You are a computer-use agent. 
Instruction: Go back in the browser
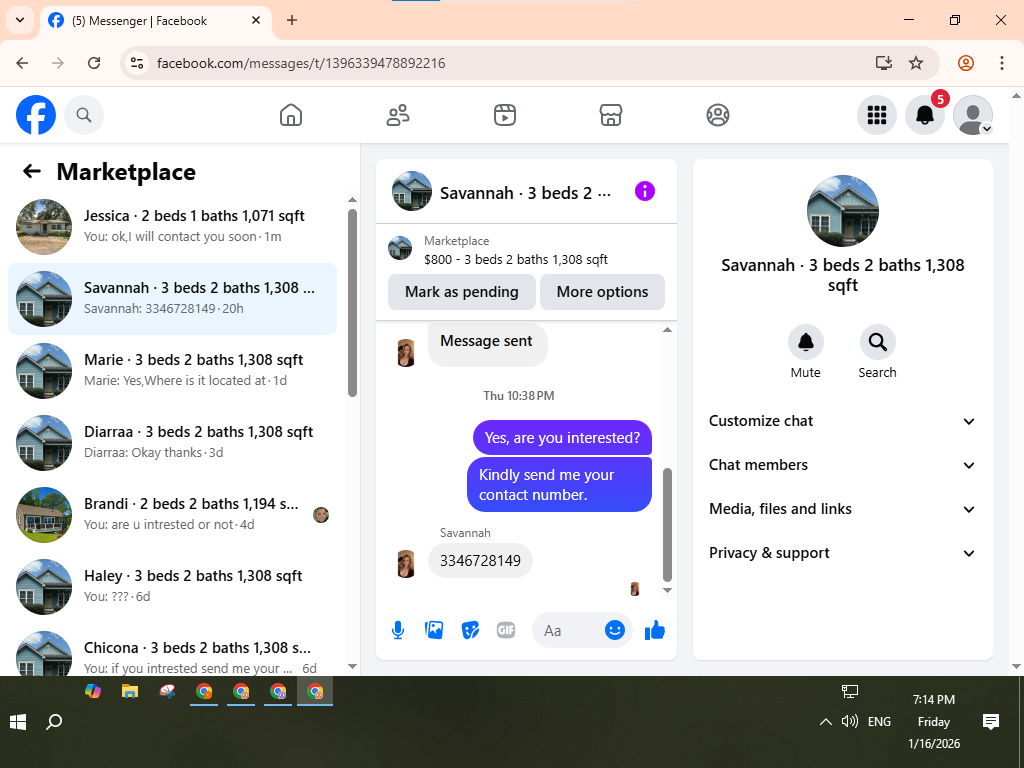(x=22, y=63)
